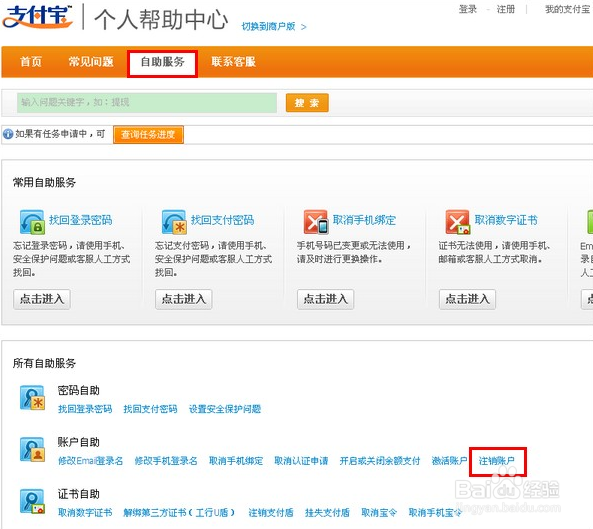This screenshot has height=529, width=593.
Task: Select the 自助服务 tab
Action: (162, 62)
